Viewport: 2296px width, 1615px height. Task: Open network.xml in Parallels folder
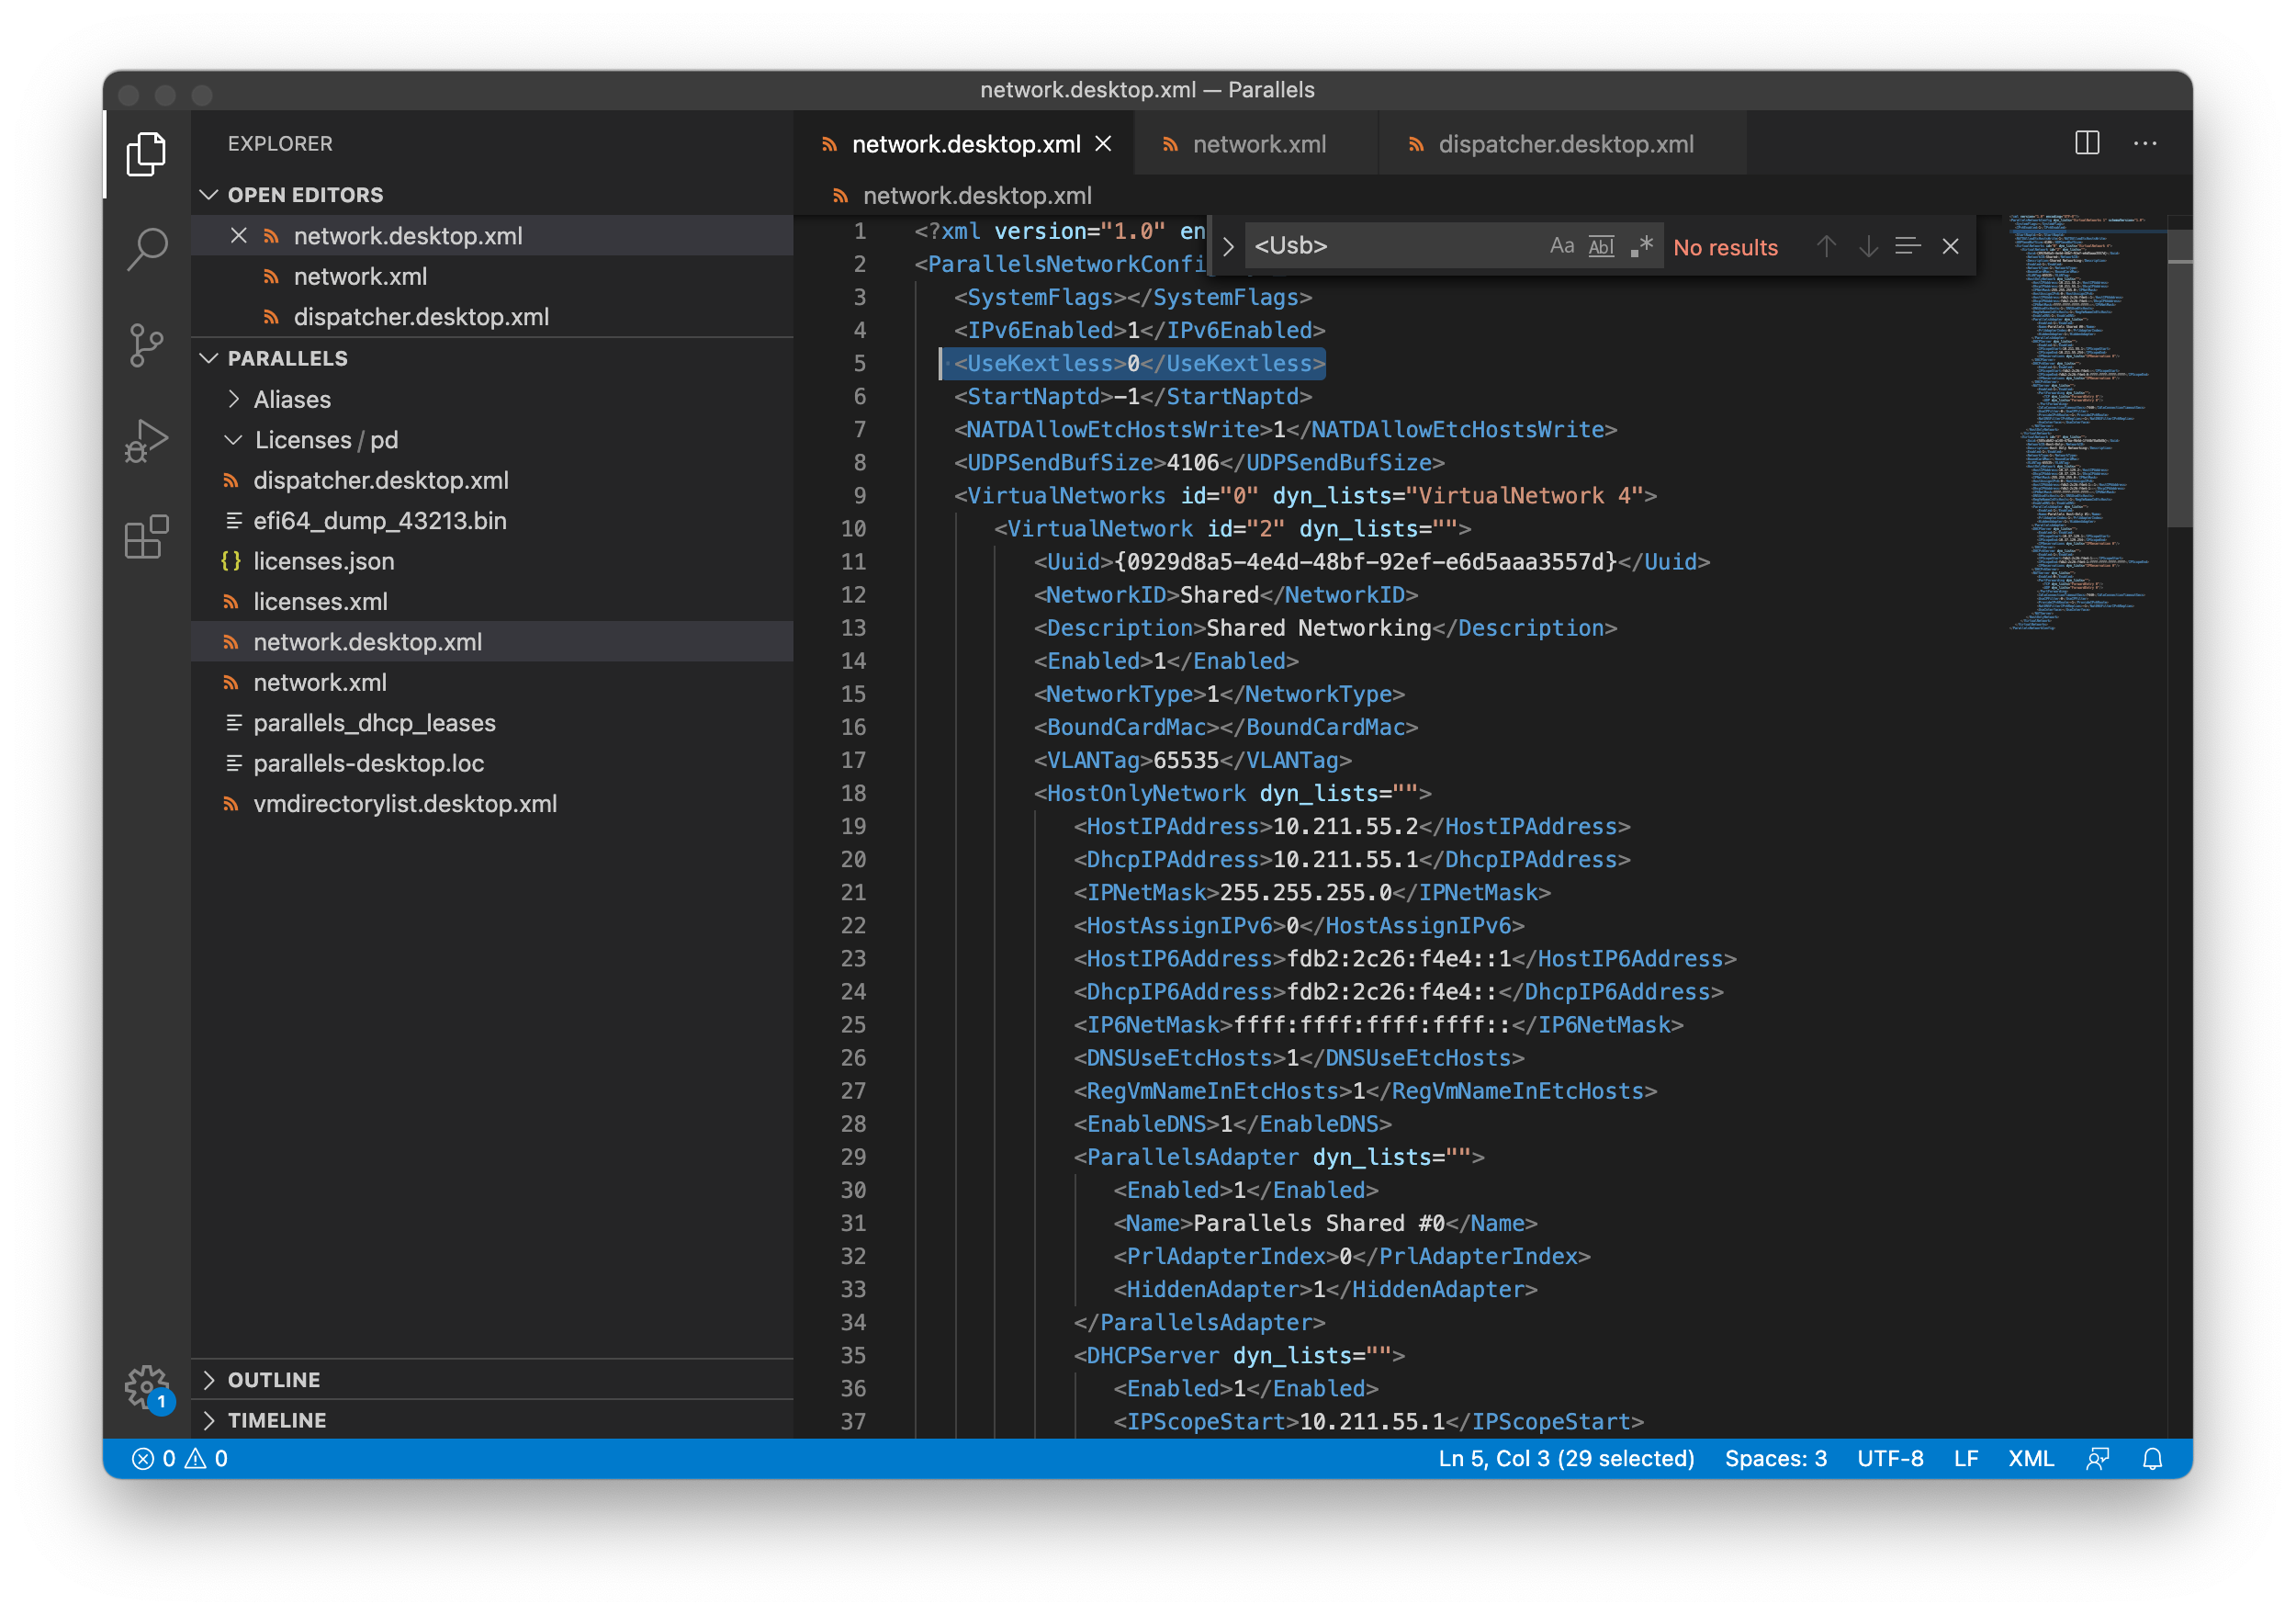tap(491, 683)
